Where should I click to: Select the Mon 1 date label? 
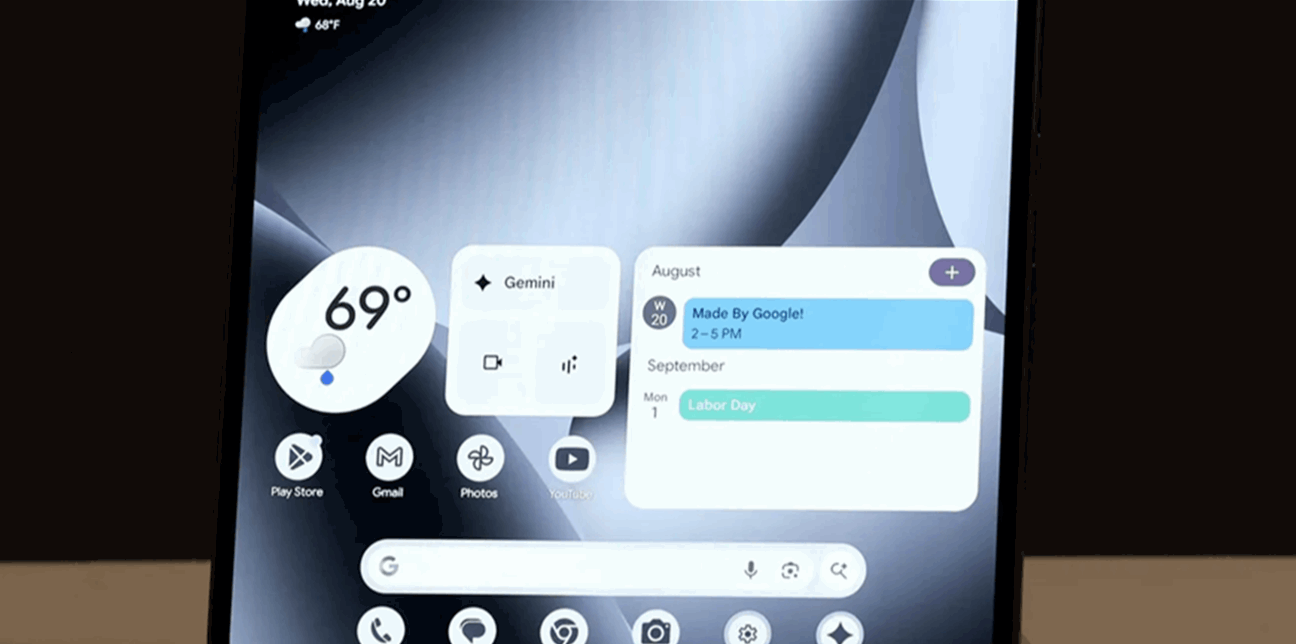click(x=656, y=405)
